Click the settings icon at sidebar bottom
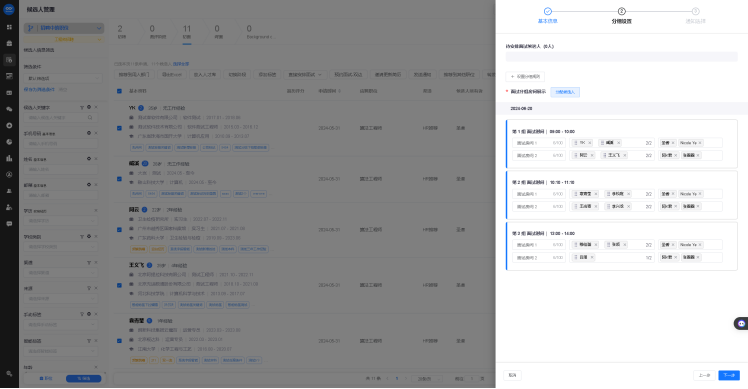Viewport: 748px width, 389px height. (9, 374)
